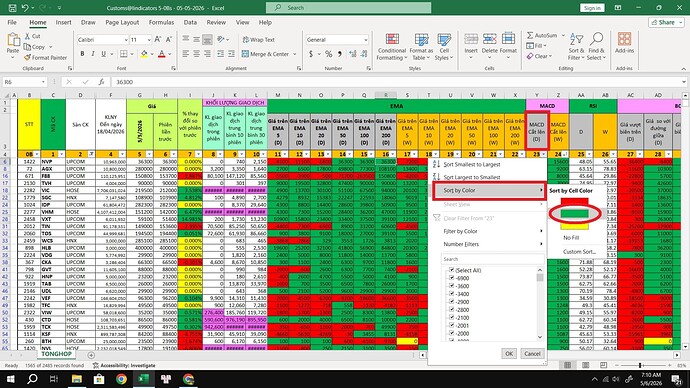Image resolution: width=690 pixels, height=388 pixels.
Task: Expand the Filter by Color submenu
Action: tap(488, 231)
